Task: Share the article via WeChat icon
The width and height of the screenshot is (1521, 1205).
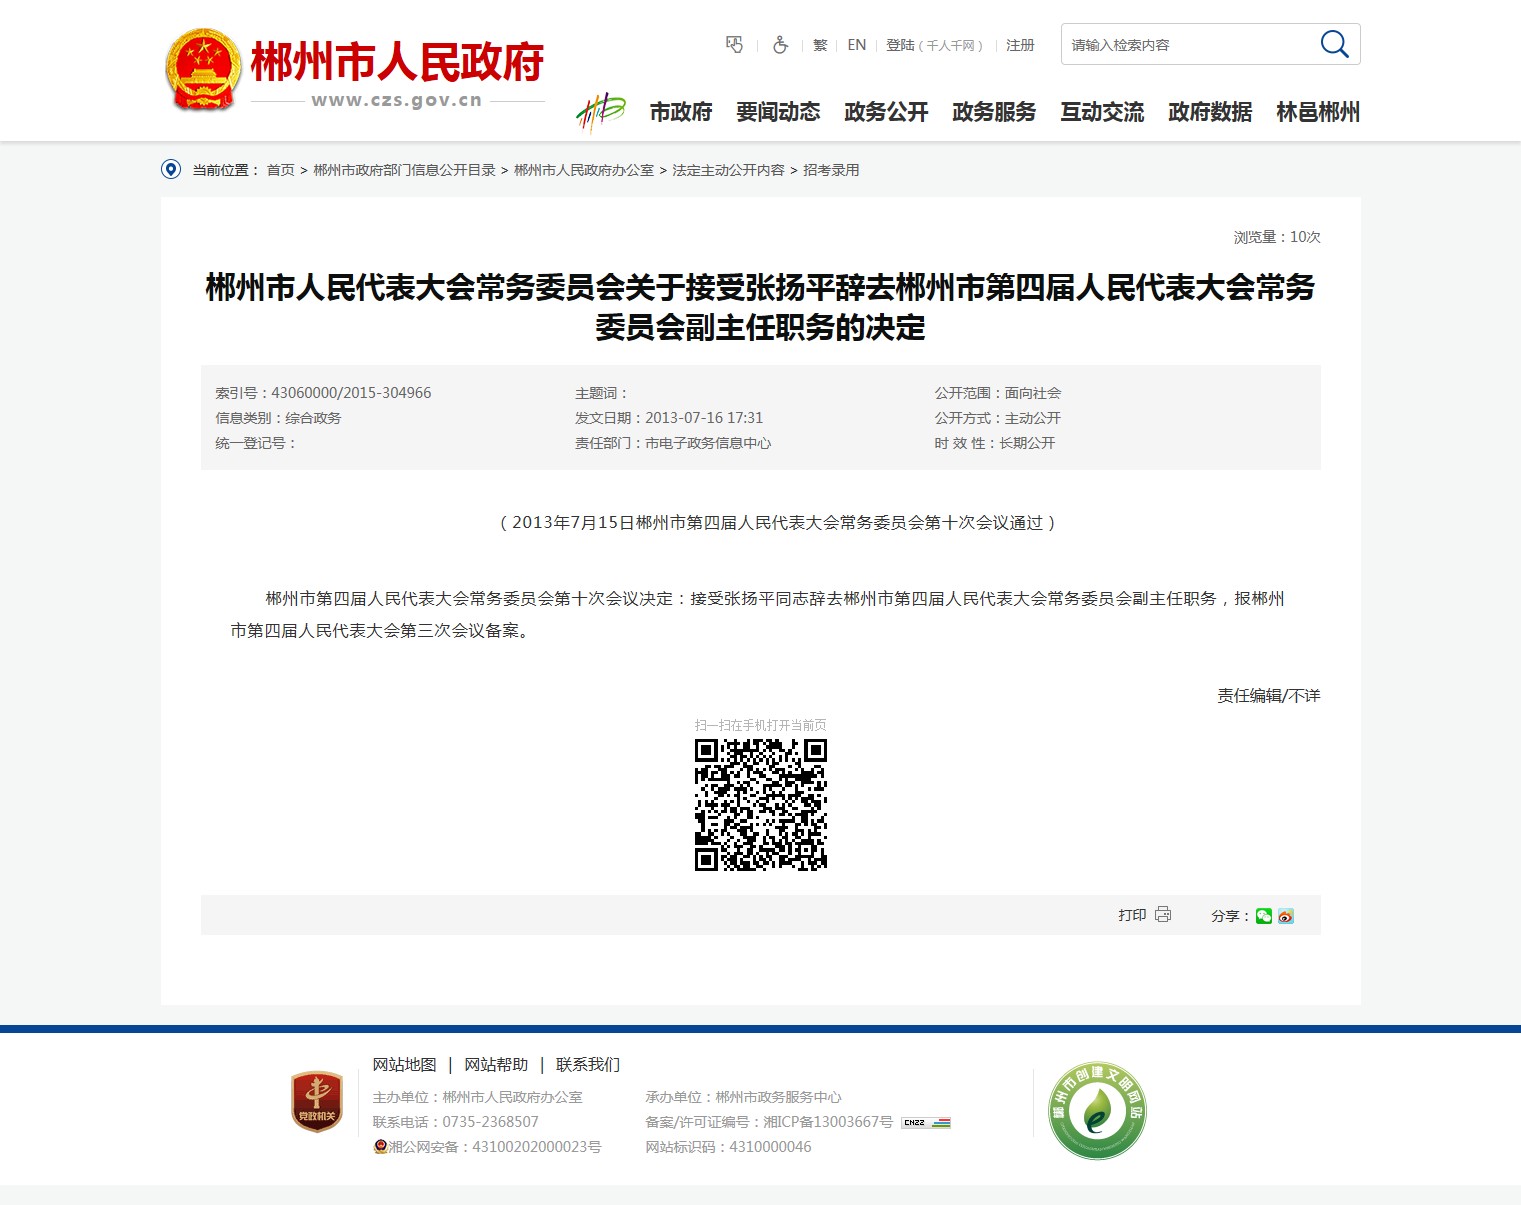Action: [1264, 916]
